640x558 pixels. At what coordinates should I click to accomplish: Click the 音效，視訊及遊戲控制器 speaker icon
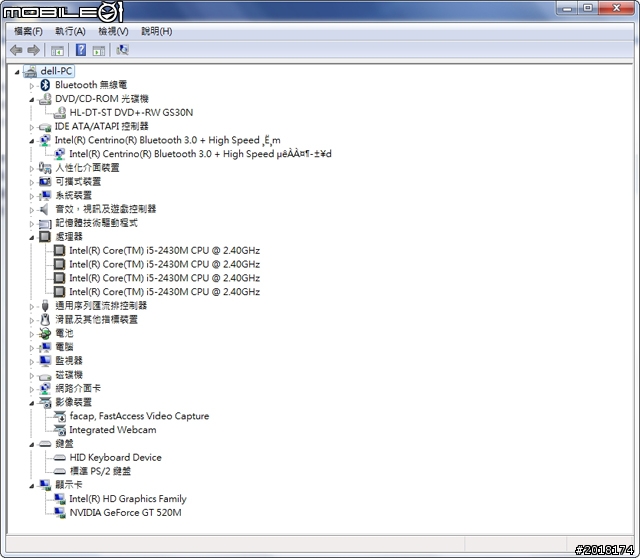pos(44,209)
